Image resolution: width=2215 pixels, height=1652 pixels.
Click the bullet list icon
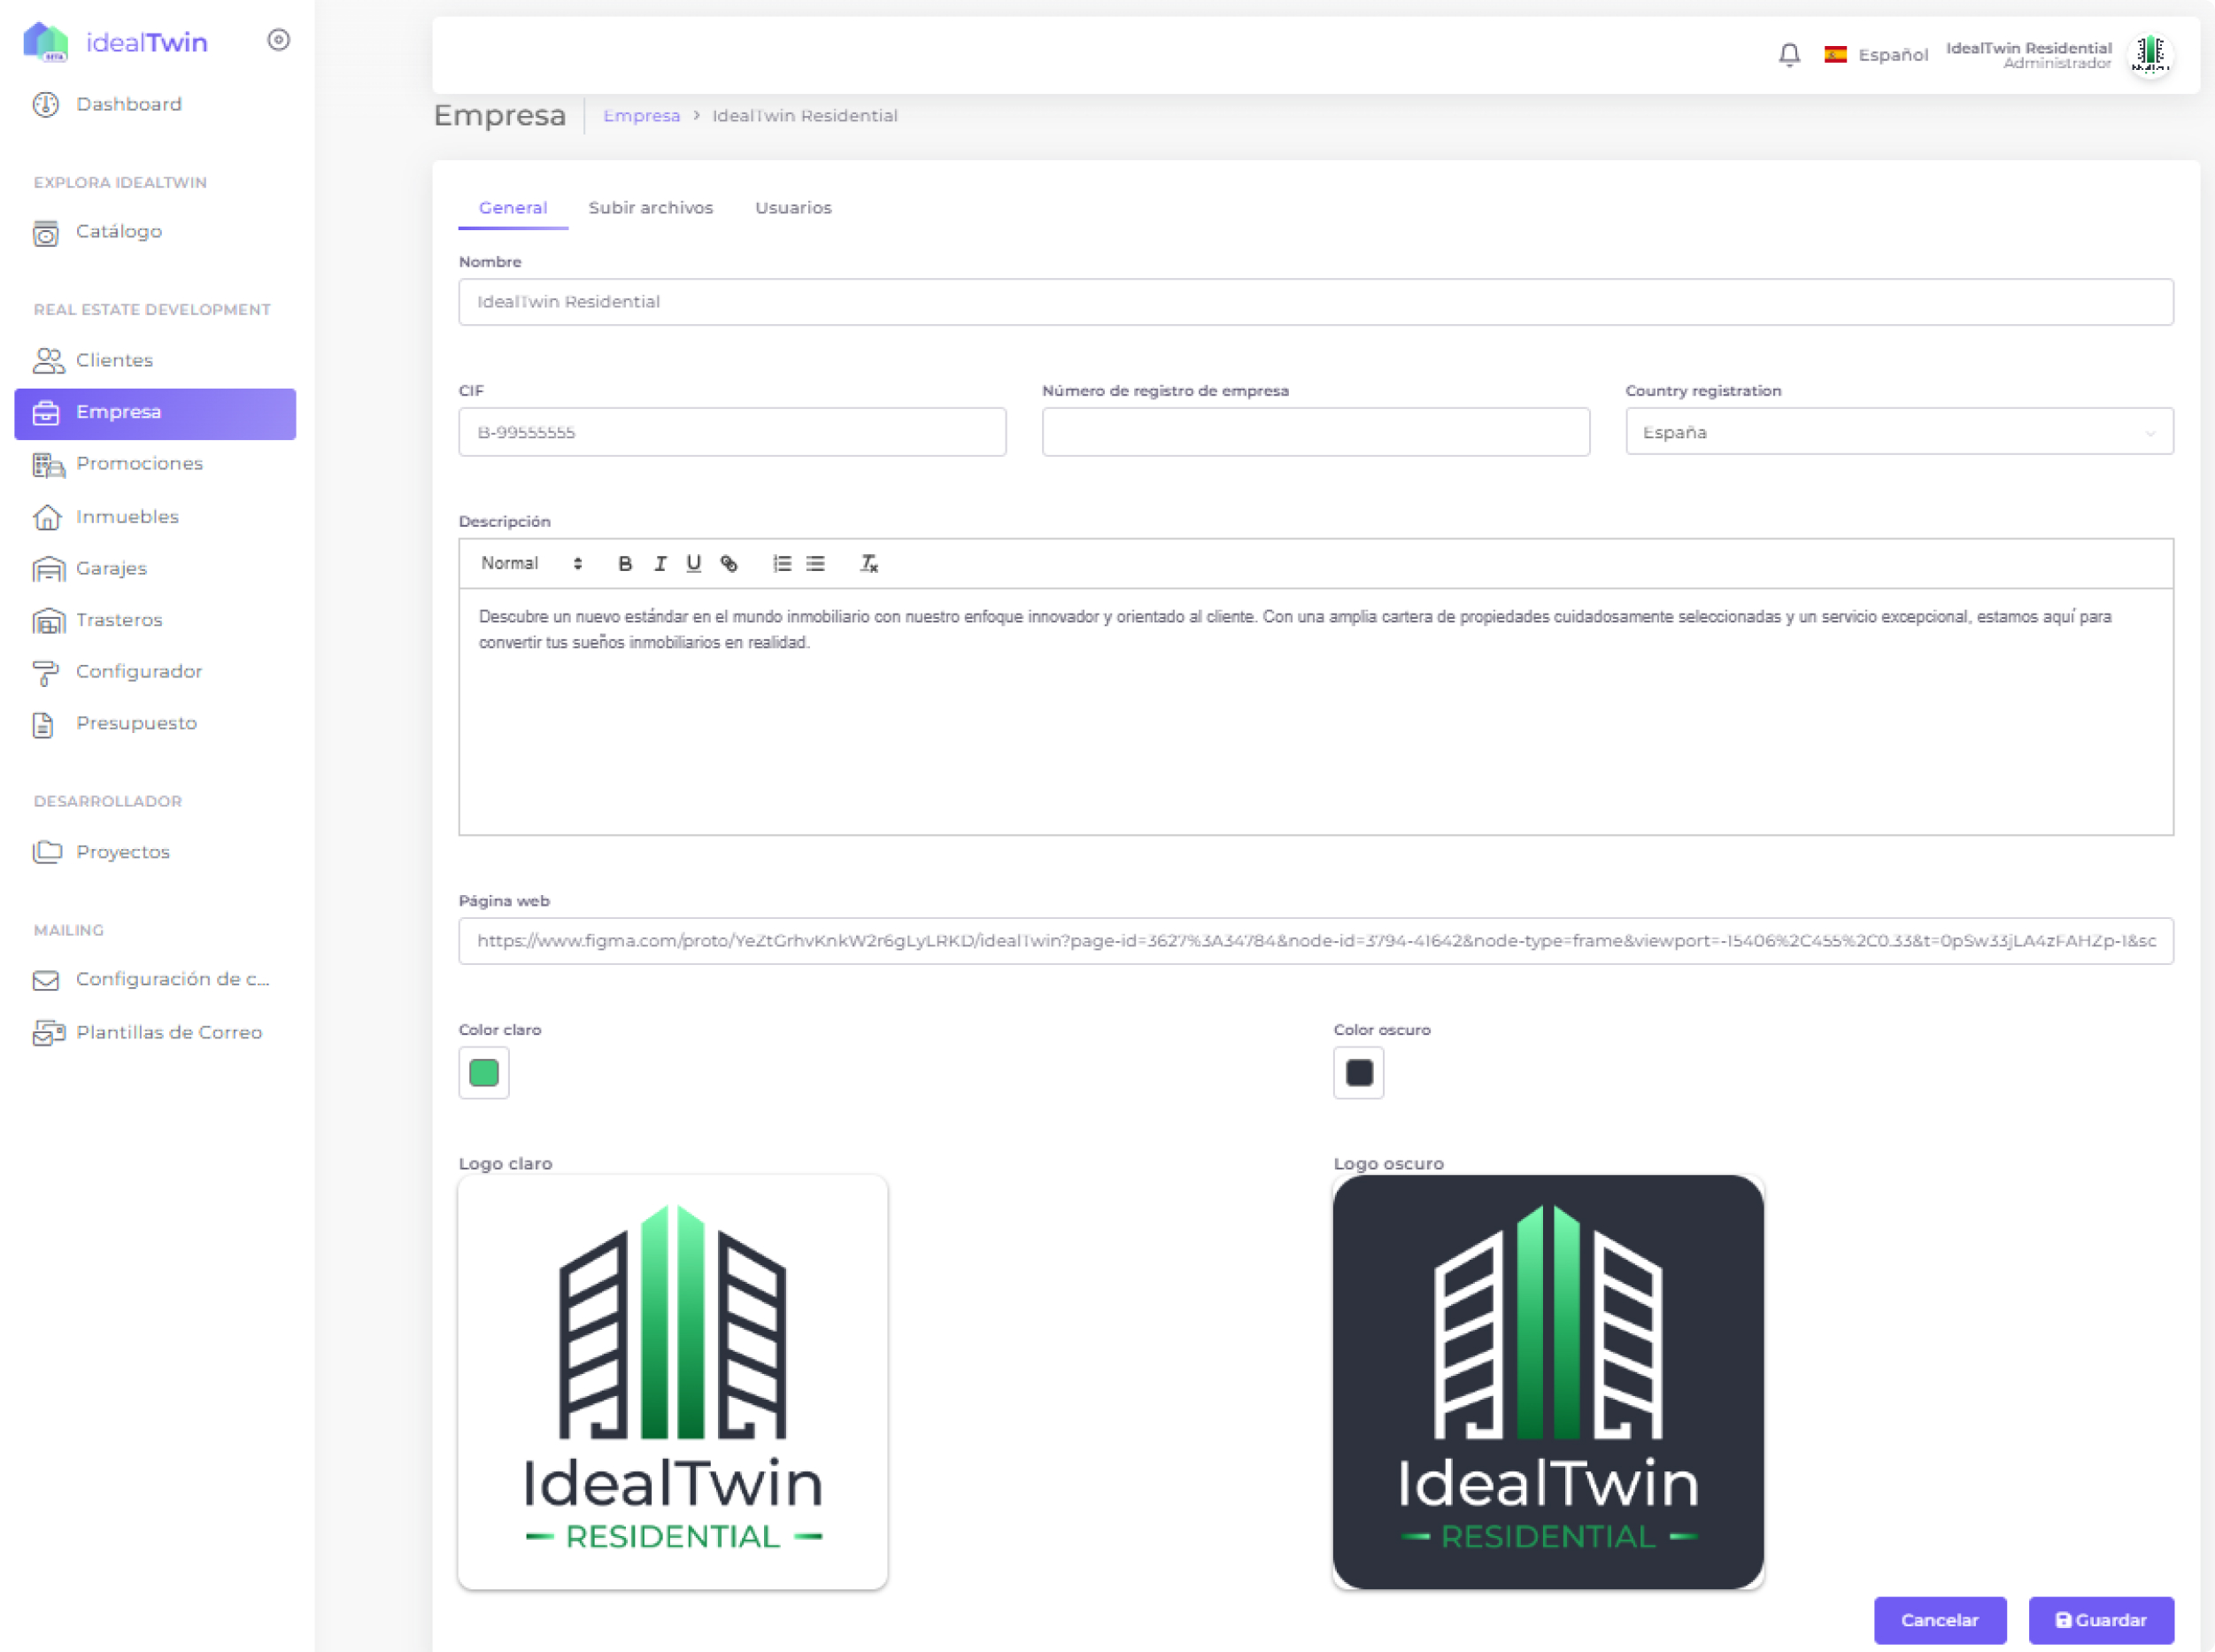pyautogui.click(x=816, y=564)
